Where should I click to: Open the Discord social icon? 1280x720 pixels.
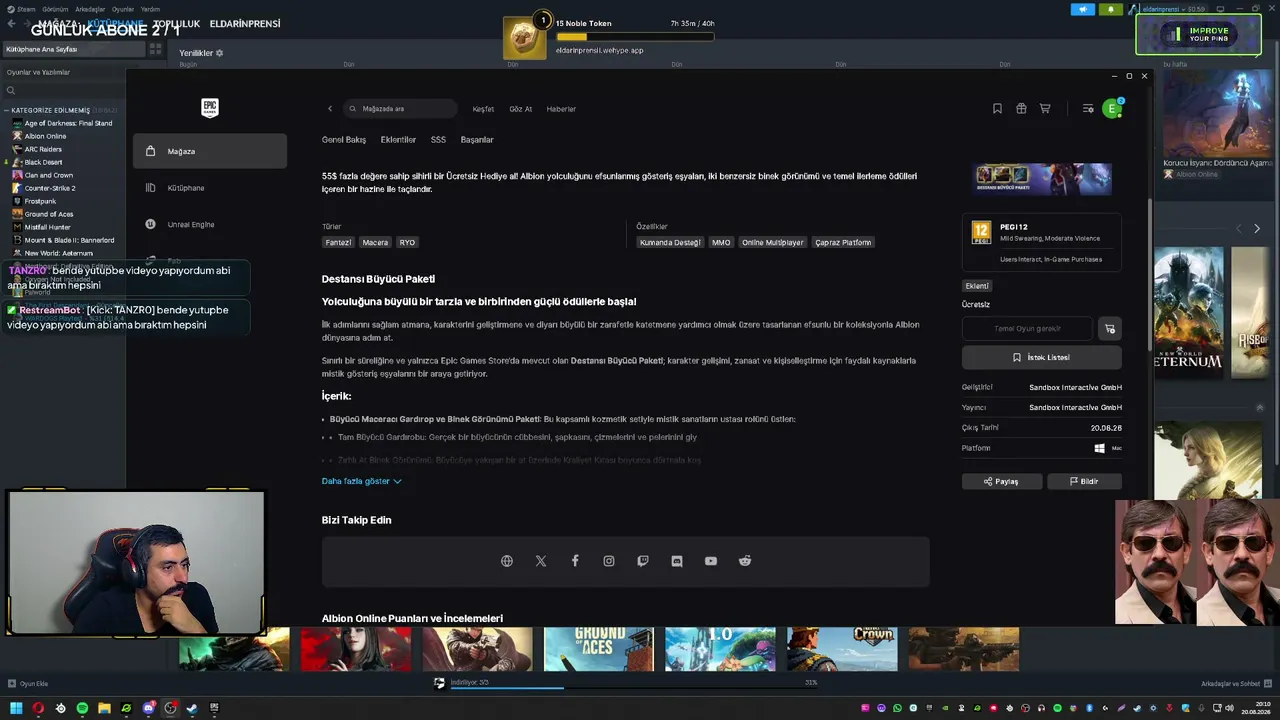pos(677,561)
